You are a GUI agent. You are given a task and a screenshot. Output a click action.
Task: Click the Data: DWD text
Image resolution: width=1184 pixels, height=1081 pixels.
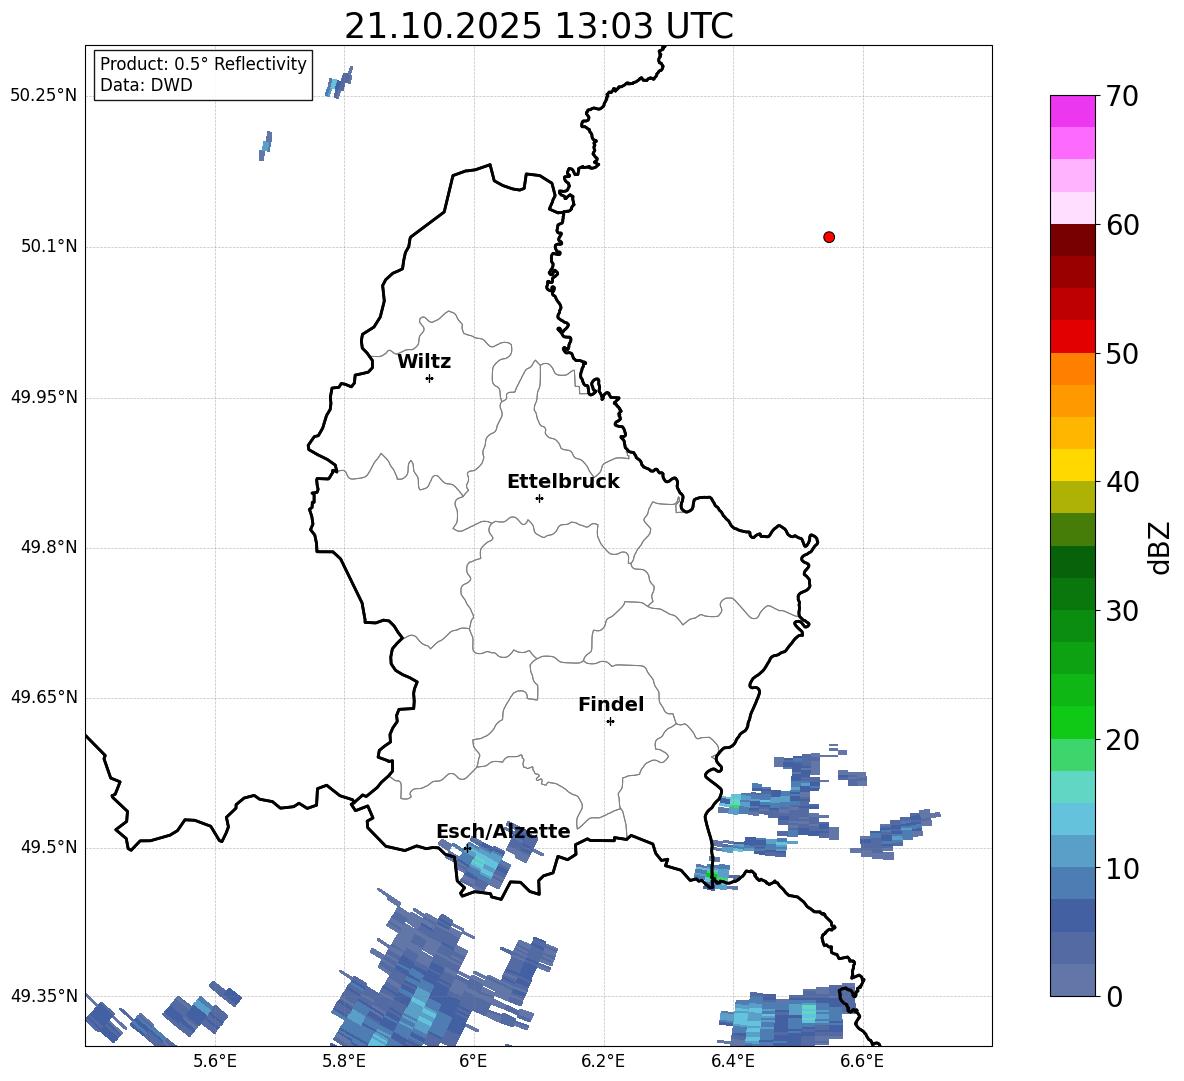[146, 85]
